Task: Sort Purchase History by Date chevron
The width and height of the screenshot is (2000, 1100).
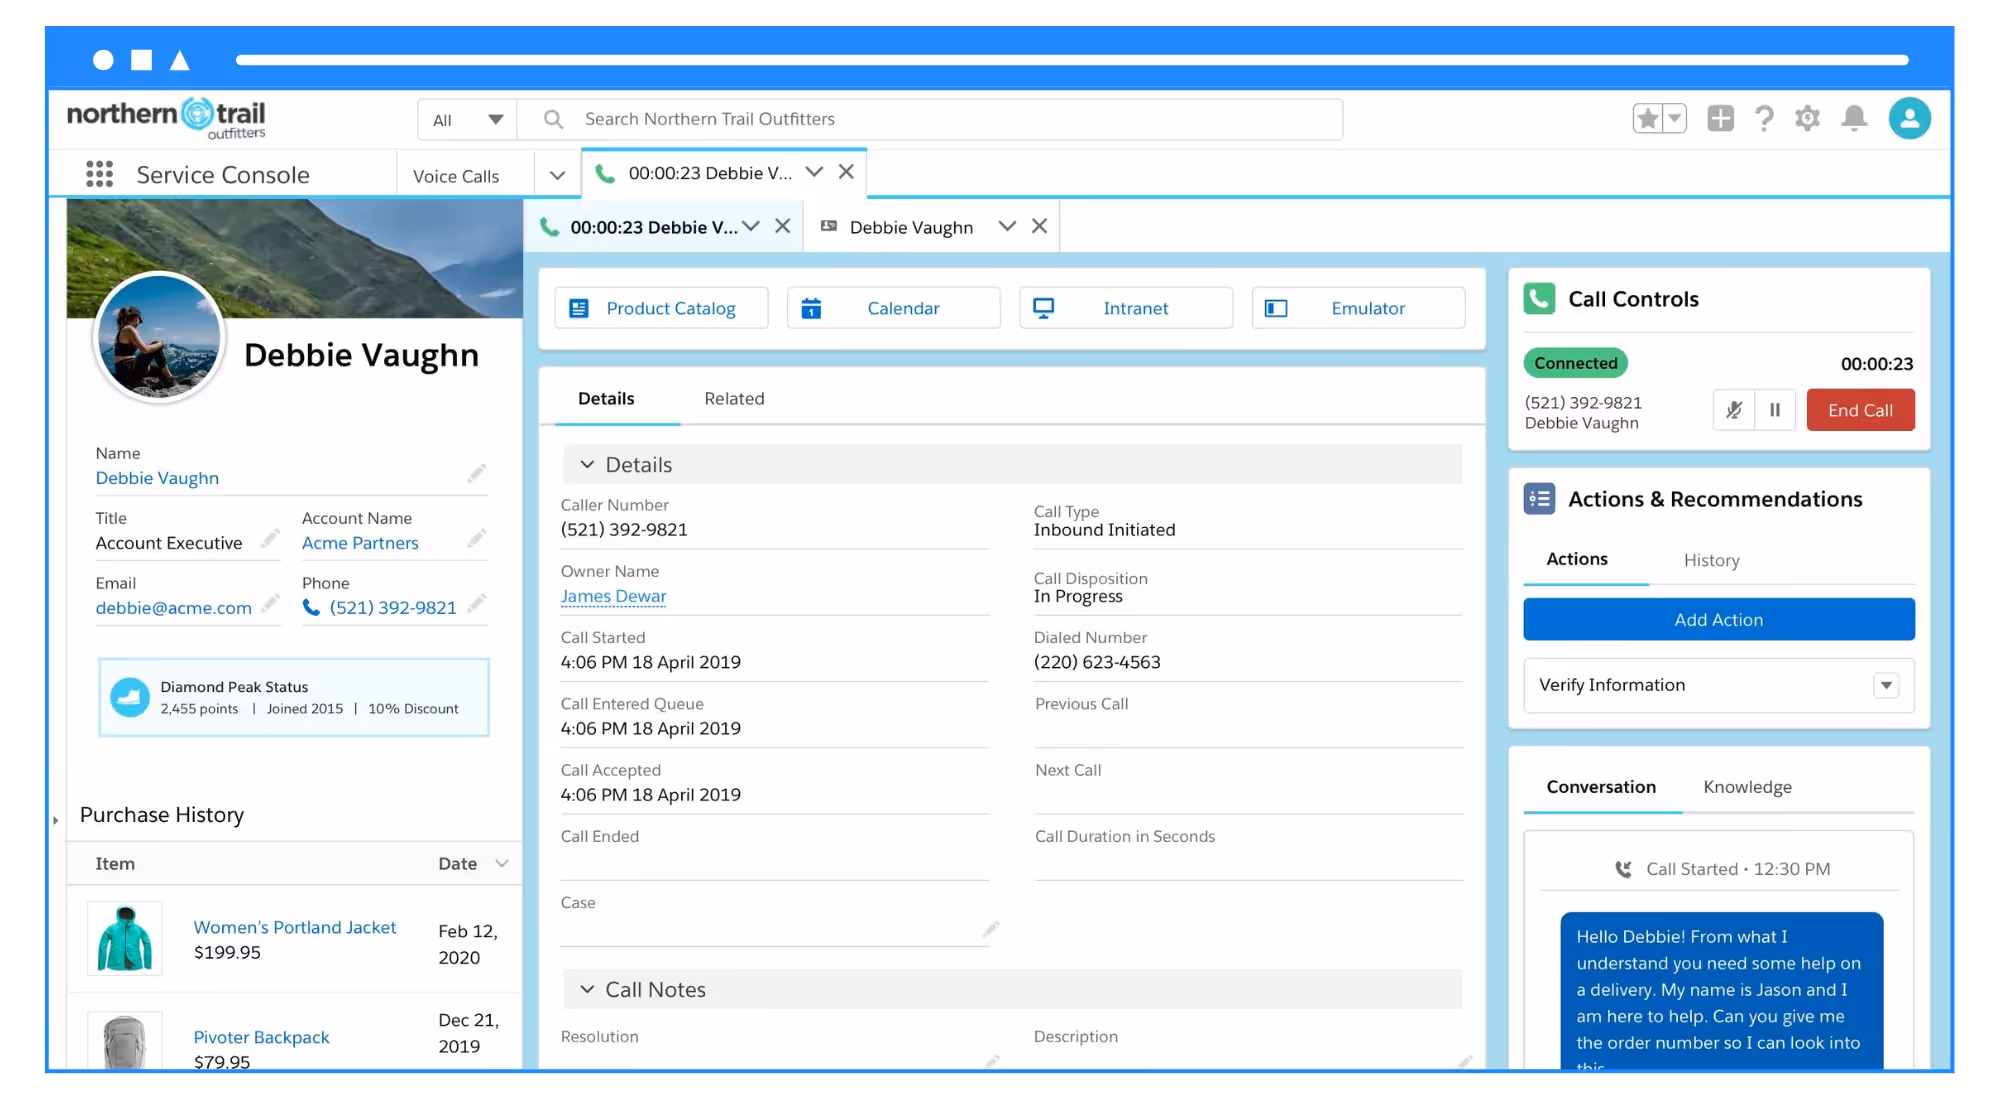Action: pyautogui.click(x=502, y=863)
